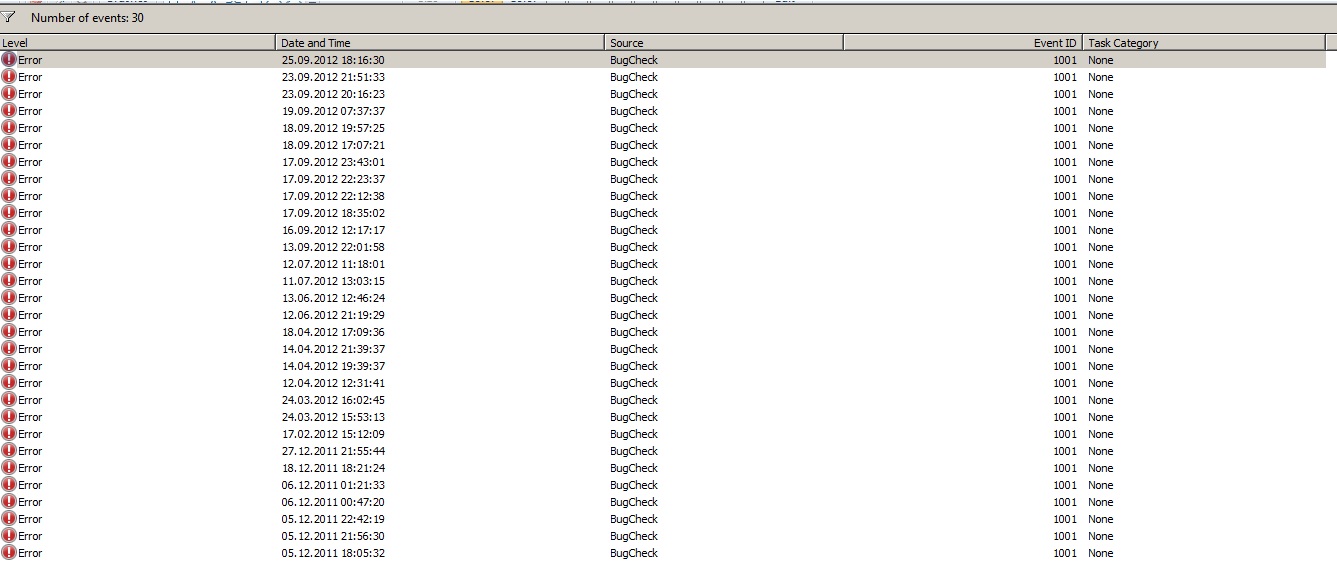
Task: Click error icon for 13.06.2012 12:46:24 event
Action: (x=9, y=298)
